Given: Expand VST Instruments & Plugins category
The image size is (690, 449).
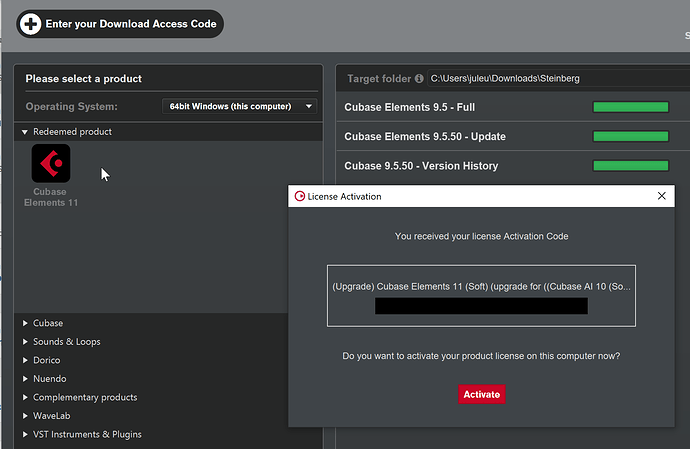Looking at the screenshot, I should click(25, 434).
